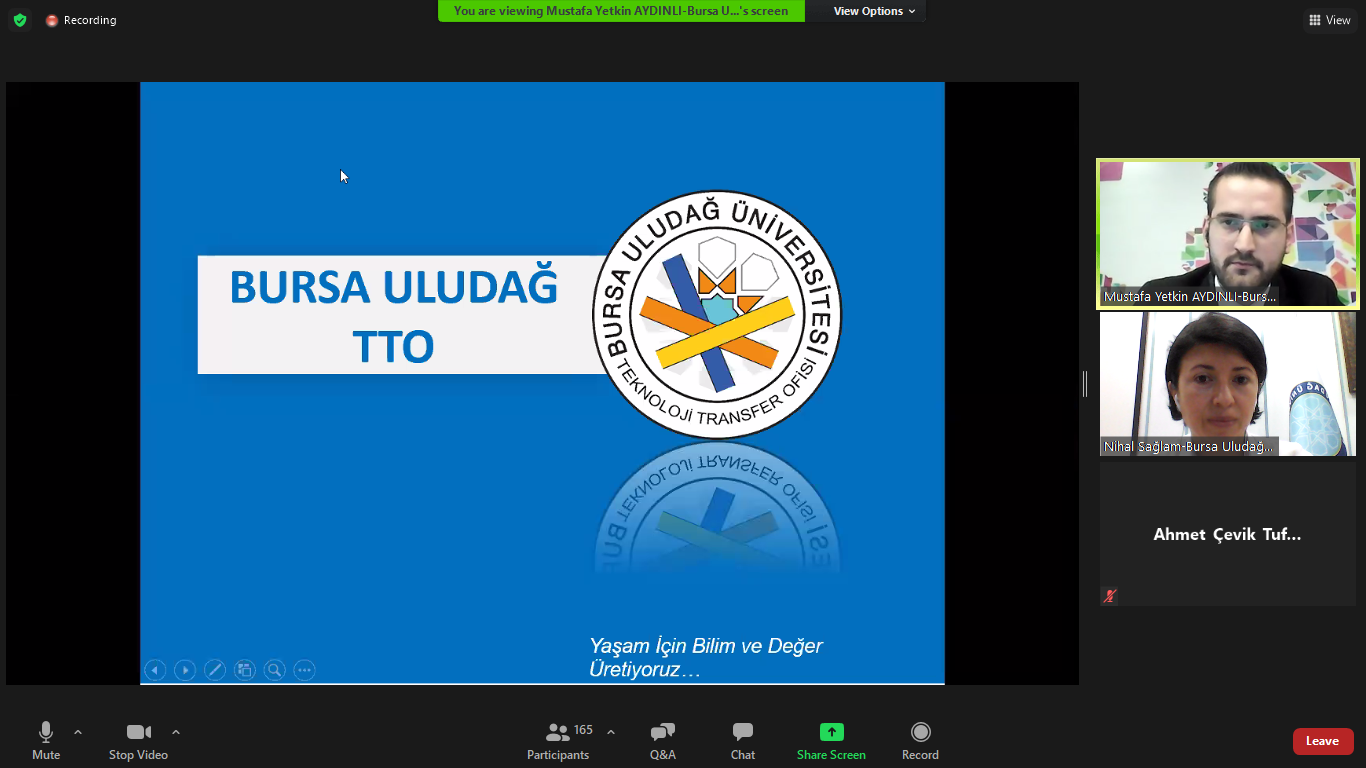Start recording with the Record button
The width and height of the screenshot is (1366, 768).
point(920,741)
